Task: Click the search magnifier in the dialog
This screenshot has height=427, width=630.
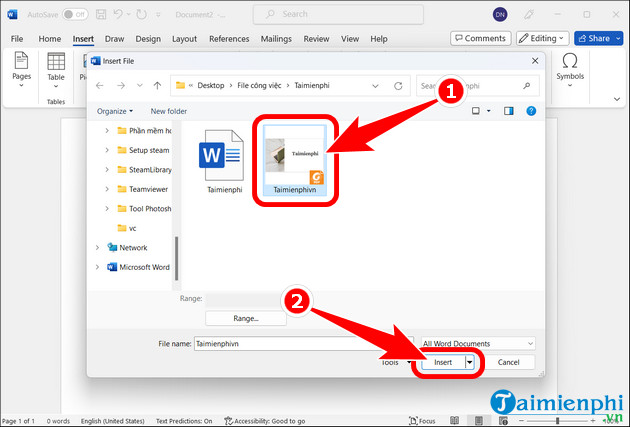Action: pyautogui.click(x=526, y=86)
